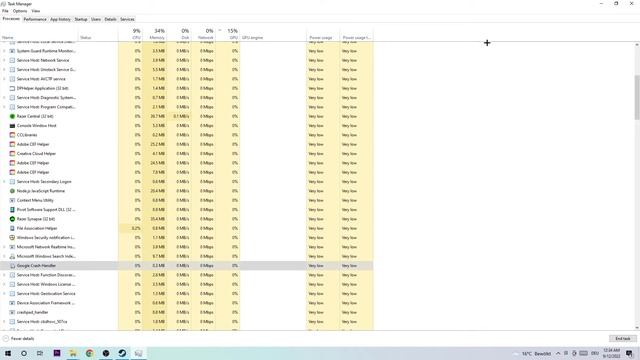The height and width of the screenshot is (360, 640).
Task: Sort processes by Memory column
Action: (x=155, y=34)
